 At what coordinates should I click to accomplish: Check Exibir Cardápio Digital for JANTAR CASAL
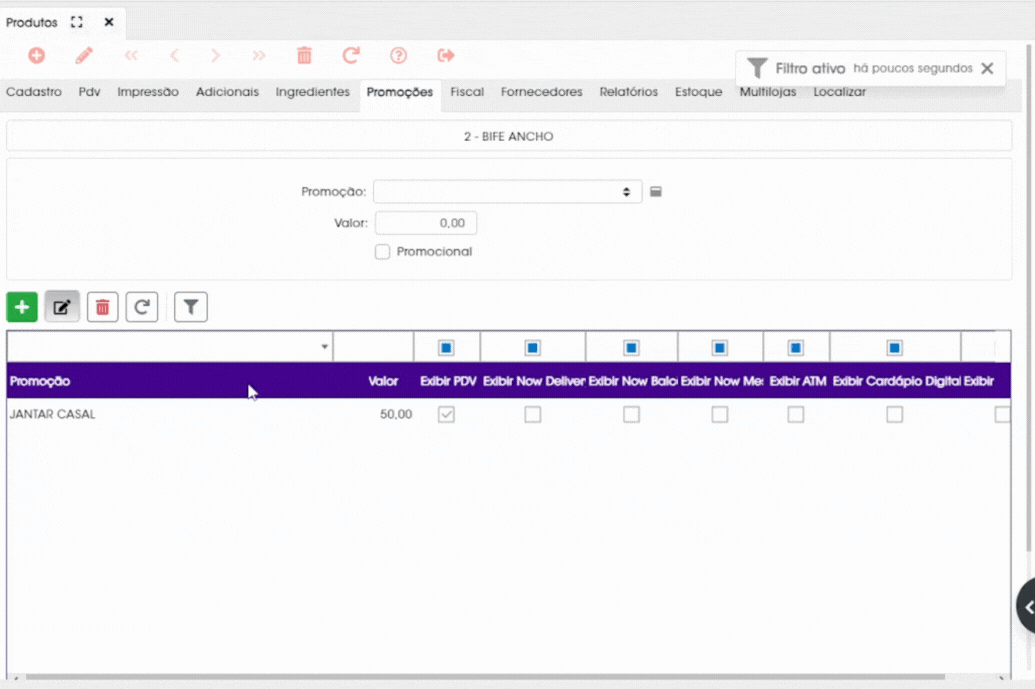pyautogui.click(x=894, y=414)
